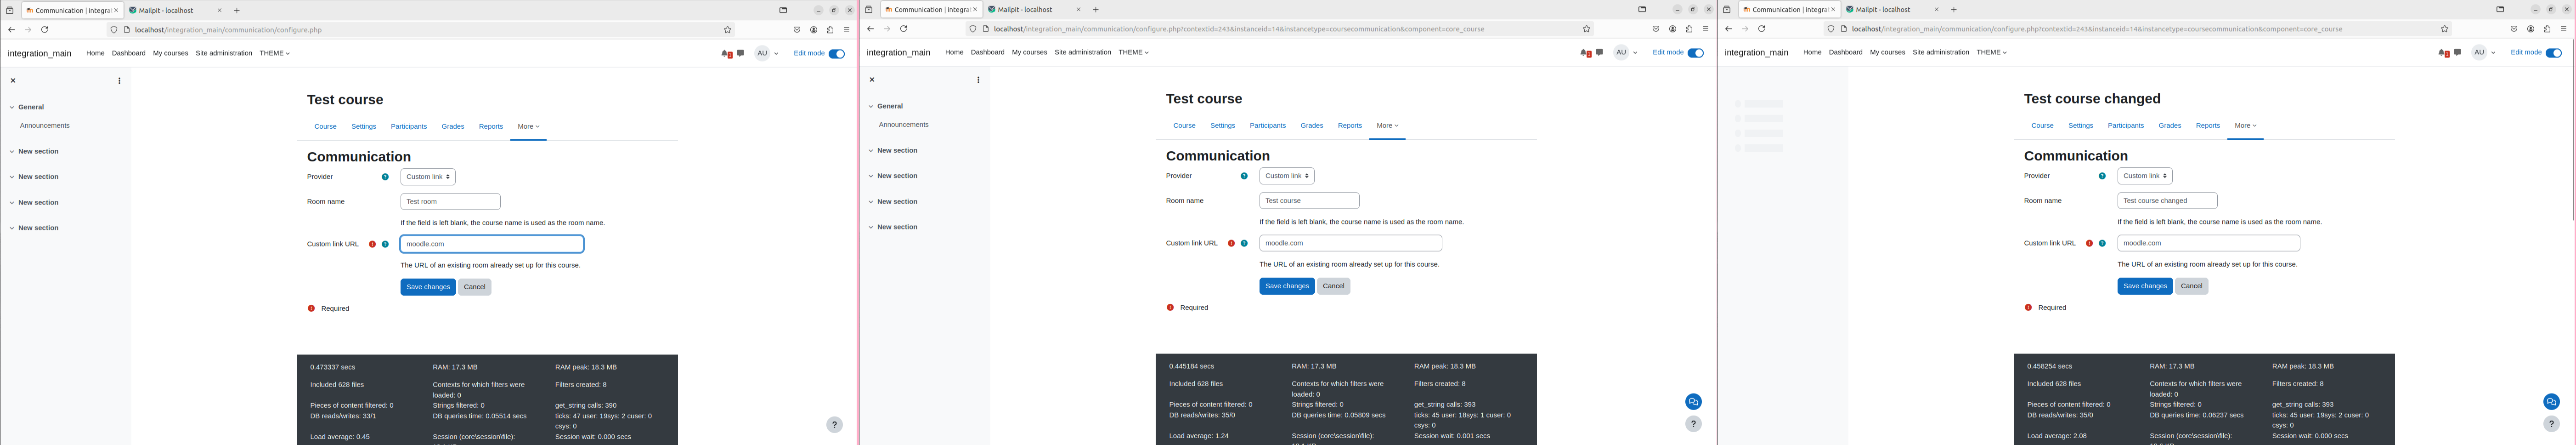Show Provider help icon in middle window
The width and height of the screenshot is (2576, 445).
click(1244, 176)
